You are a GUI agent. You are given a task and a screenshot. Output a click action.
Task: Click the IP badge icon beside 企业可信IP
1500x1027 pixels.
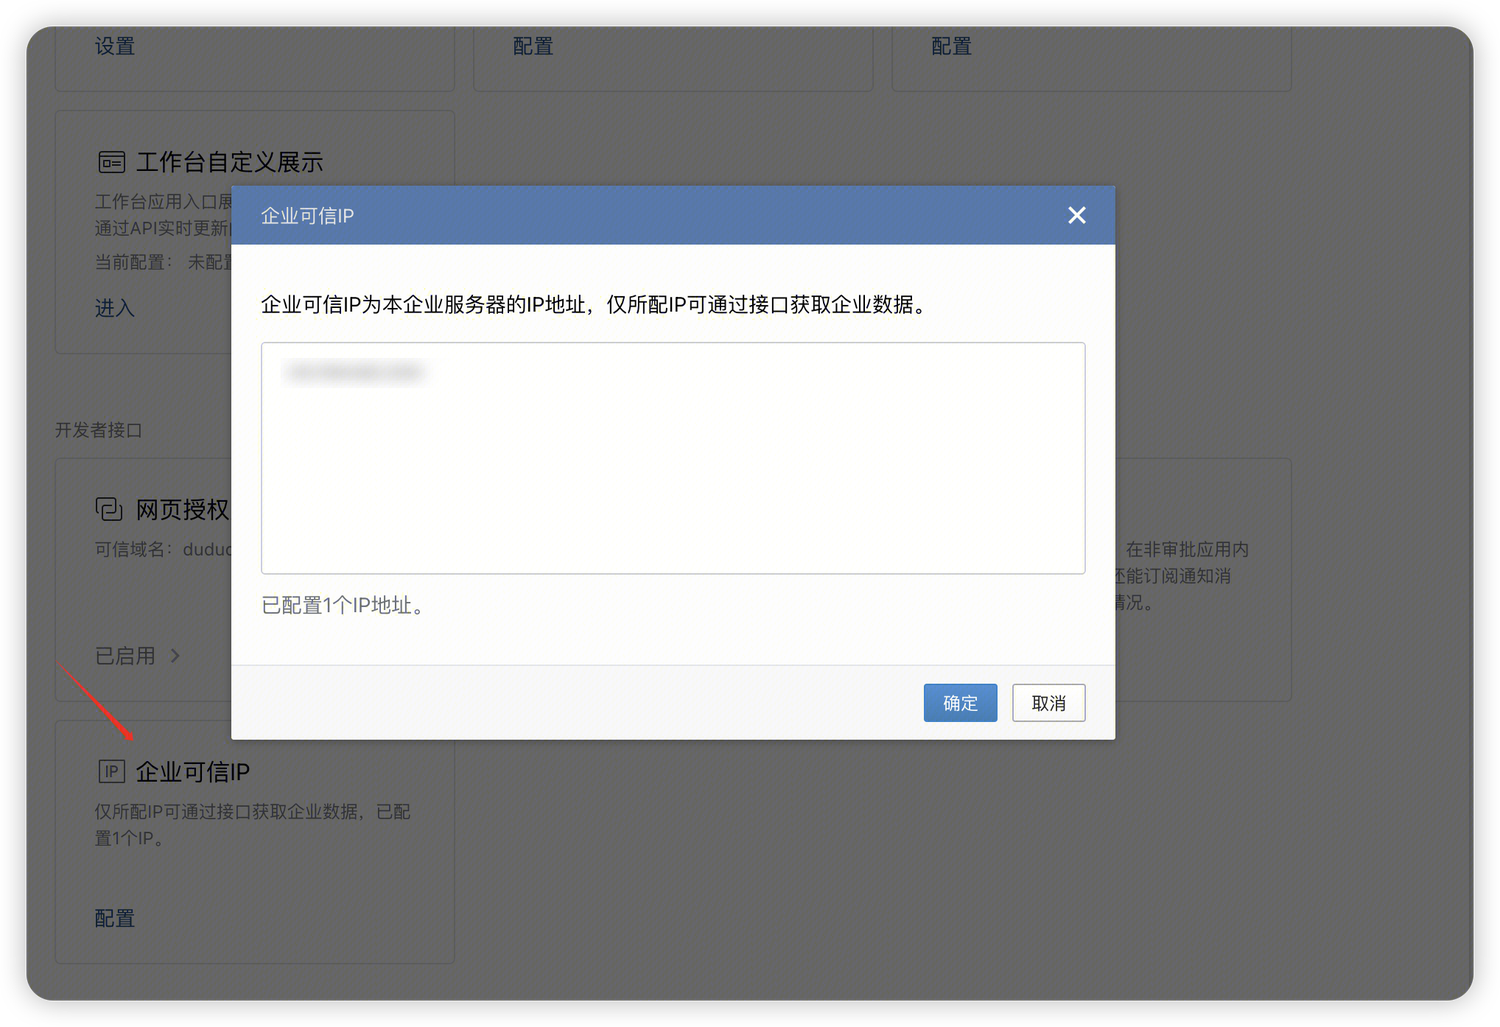[x=111, y=771]
